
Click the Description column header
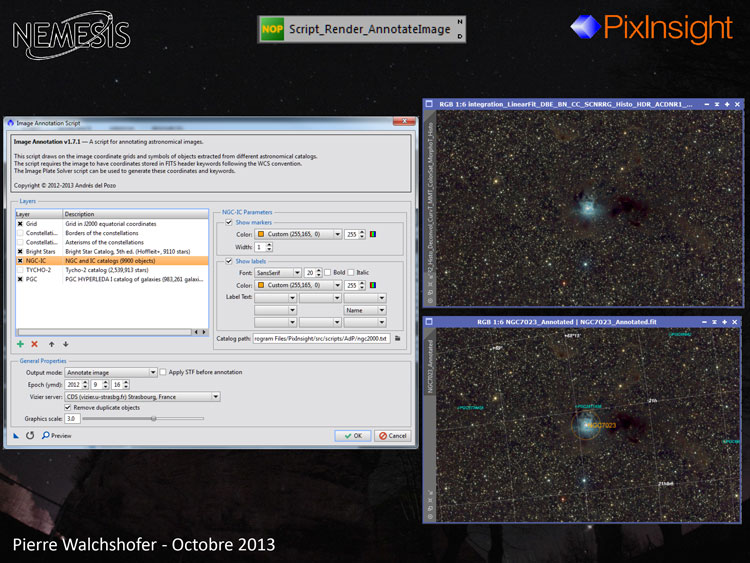point(135,214)
